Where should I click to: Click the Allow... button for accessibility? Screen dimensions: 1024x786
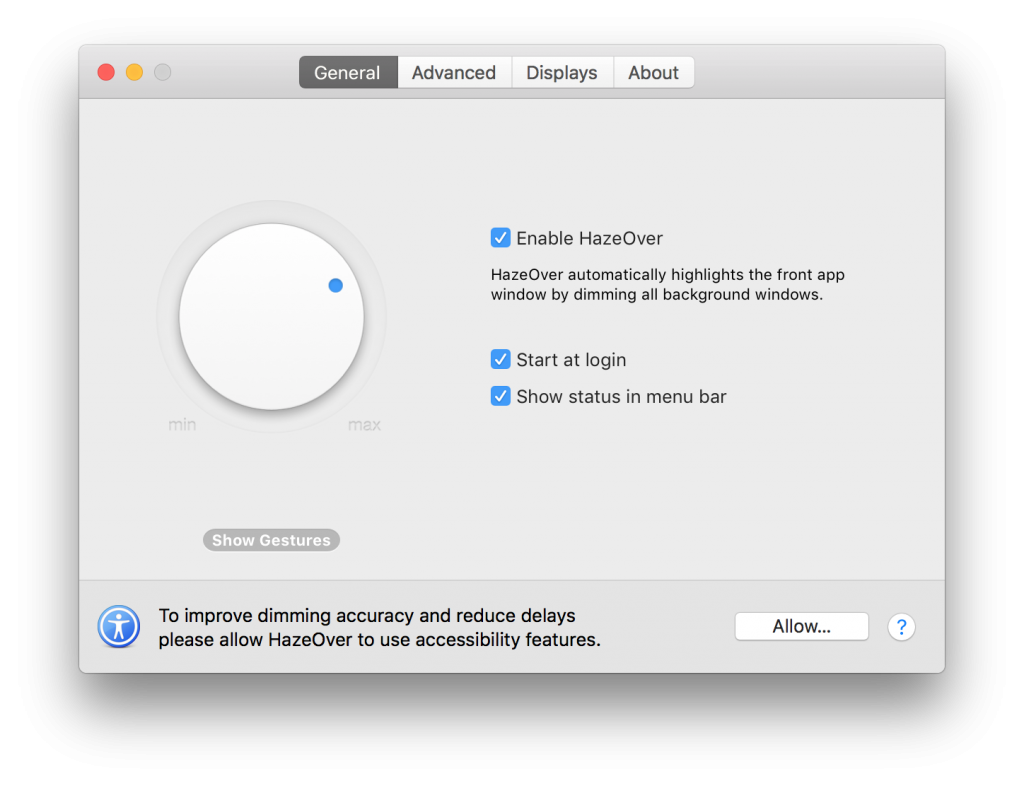pos(801,627)
